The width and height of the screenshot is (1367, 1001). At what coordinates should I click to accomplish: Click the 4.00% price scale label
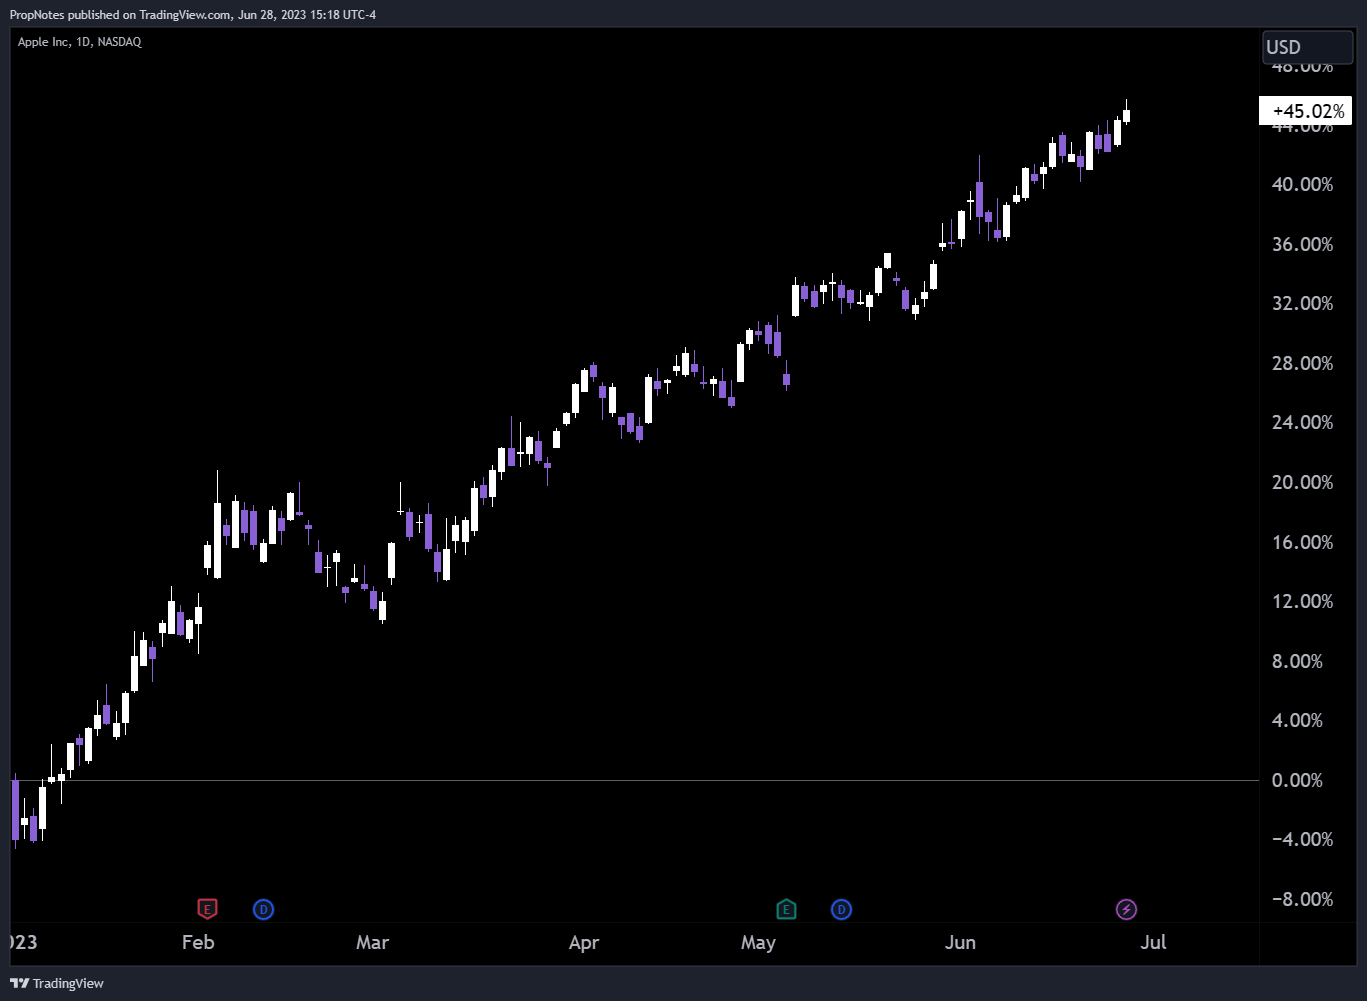coord(1297,720)
